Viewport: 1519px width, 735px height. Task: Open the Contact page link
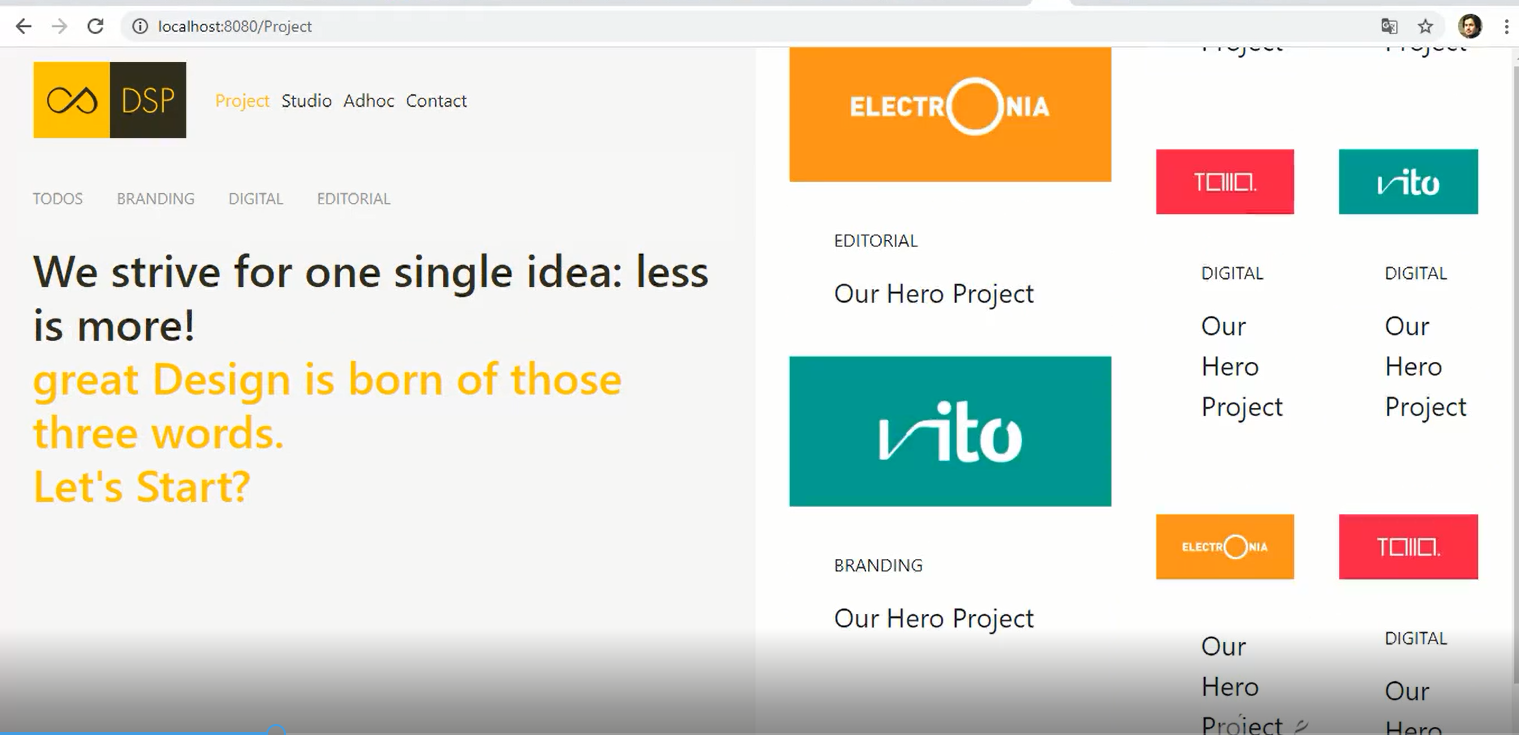pyautogui.click(x=436, y=101)
